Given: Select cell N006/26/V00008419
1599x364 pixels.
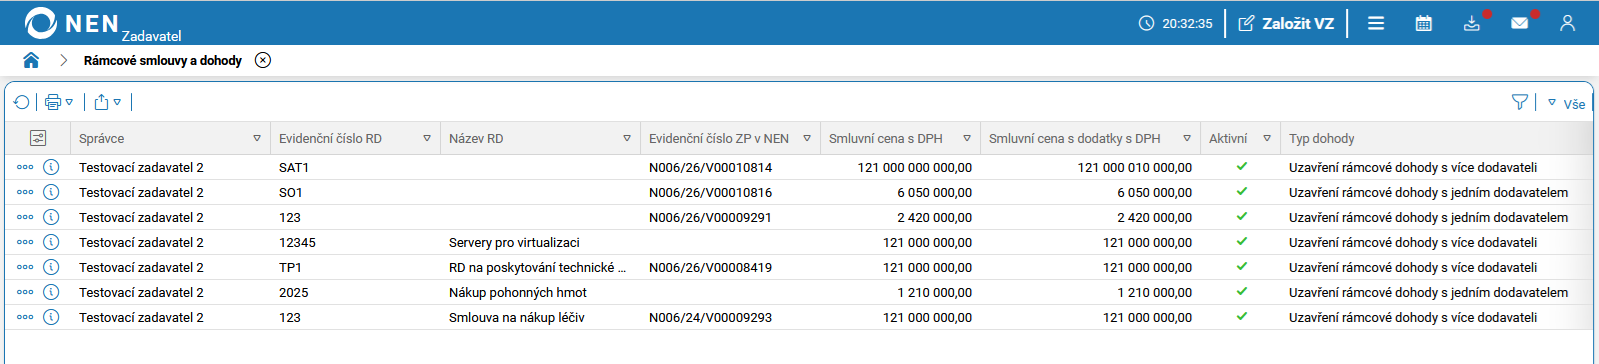Looking at the screenshot, I should click(x=710, y=268).
